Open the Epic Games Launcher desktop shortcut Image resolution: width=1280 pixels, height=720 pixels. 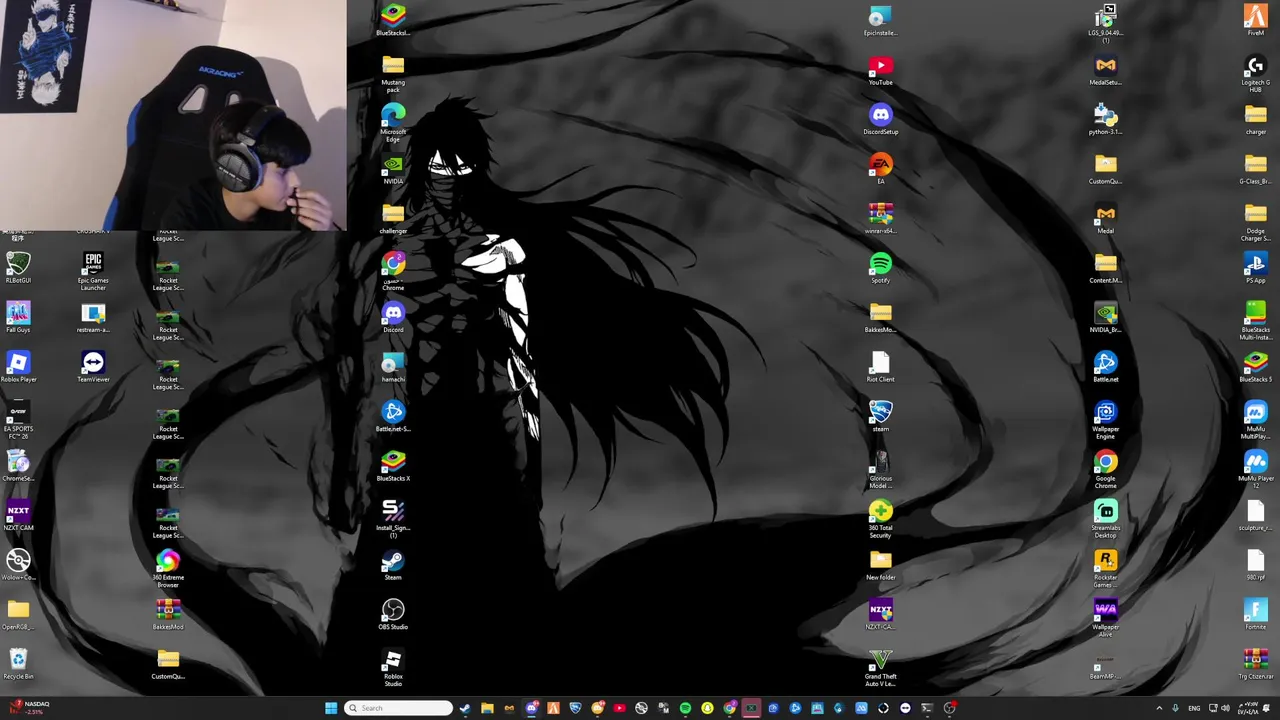point(93,271)
